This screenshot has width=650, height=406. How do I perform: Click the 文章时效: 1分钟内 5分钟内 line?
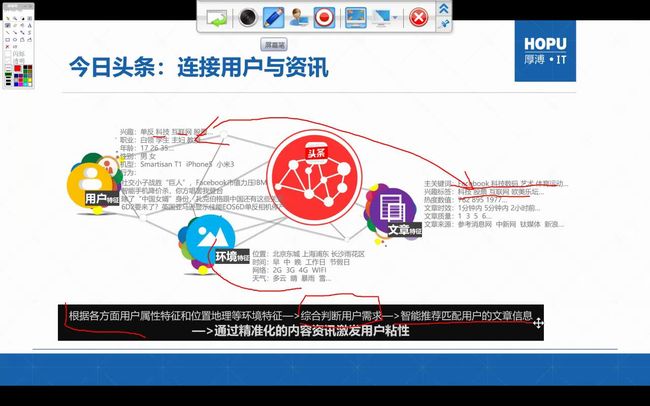tap(482, 208)
